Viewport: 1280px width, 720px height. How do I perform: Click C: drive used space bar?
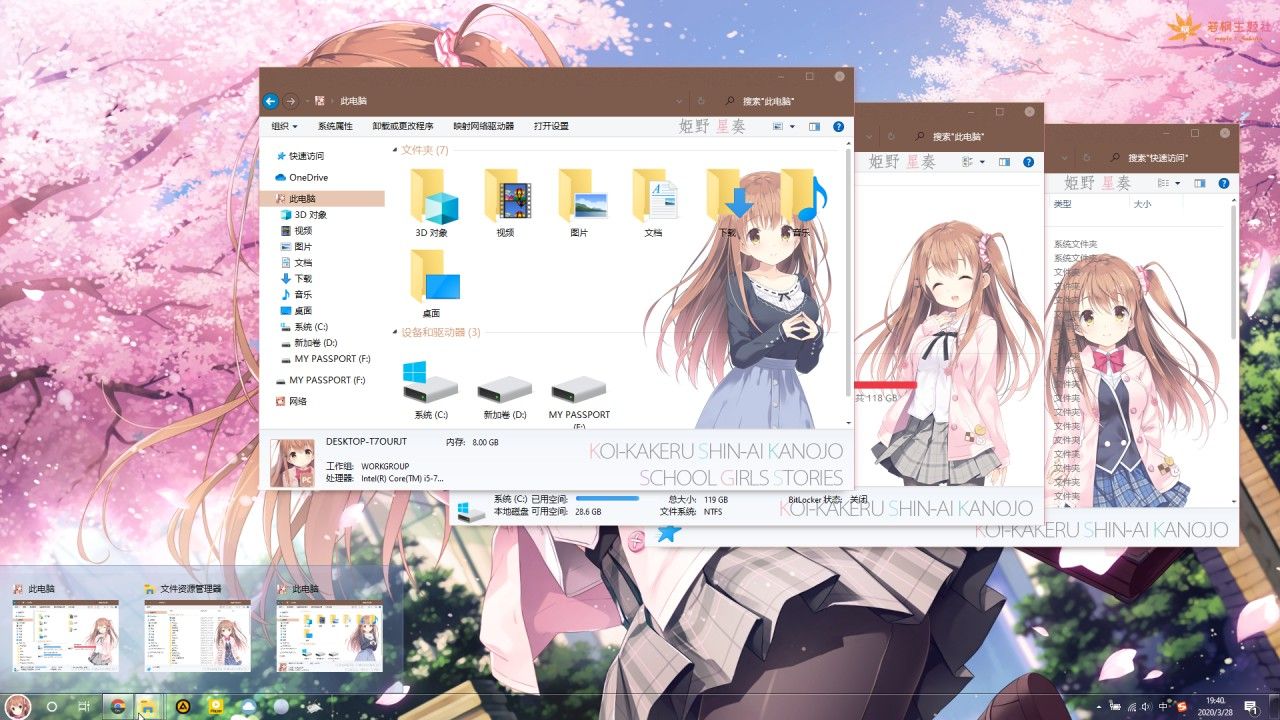(x=607, y=498)
